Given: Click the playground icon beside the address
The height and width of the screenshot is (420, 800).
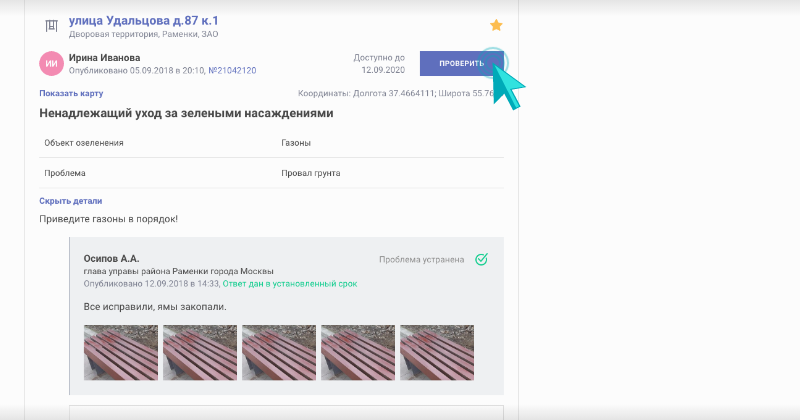Looking at the screenshot, I should click(x=52, y=25).
